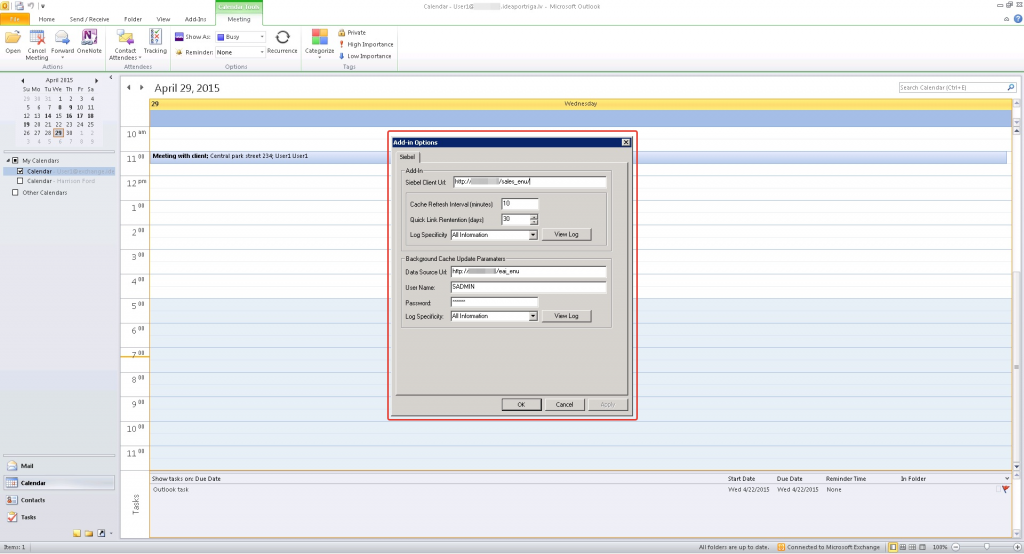Click OK in Add-in Options dialog
Screen dimensions: 1024x554
tap(521, 404)
